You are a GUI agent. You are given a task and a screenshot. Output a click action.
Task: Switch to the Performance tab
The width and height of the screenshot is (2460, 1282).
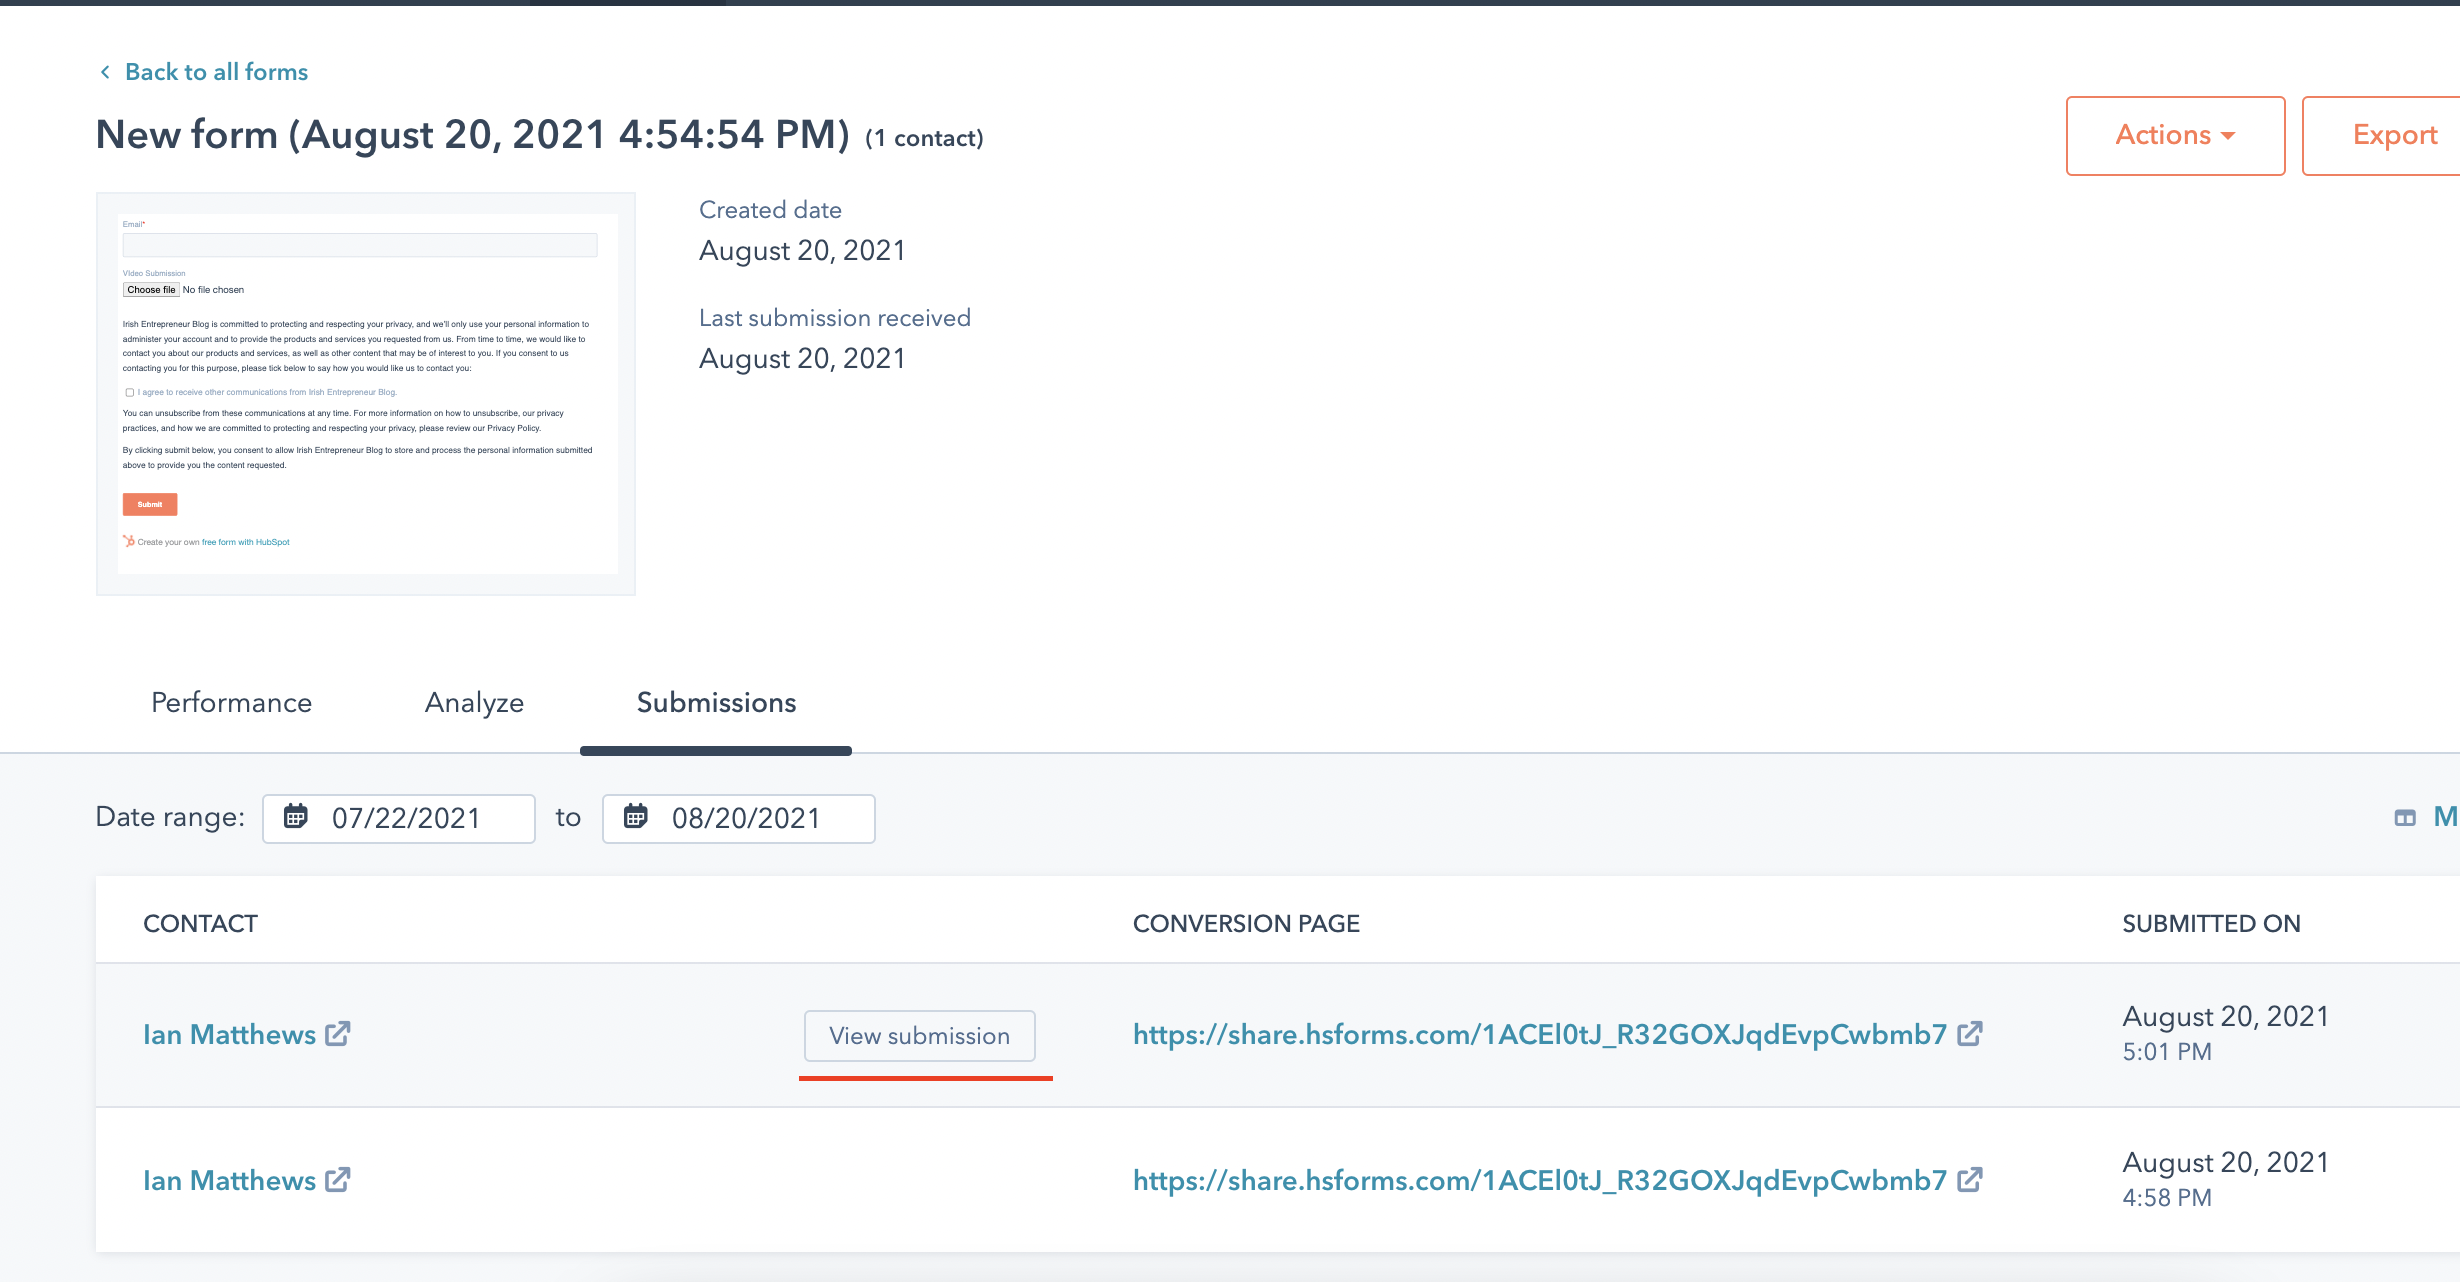tap(231, 703)
